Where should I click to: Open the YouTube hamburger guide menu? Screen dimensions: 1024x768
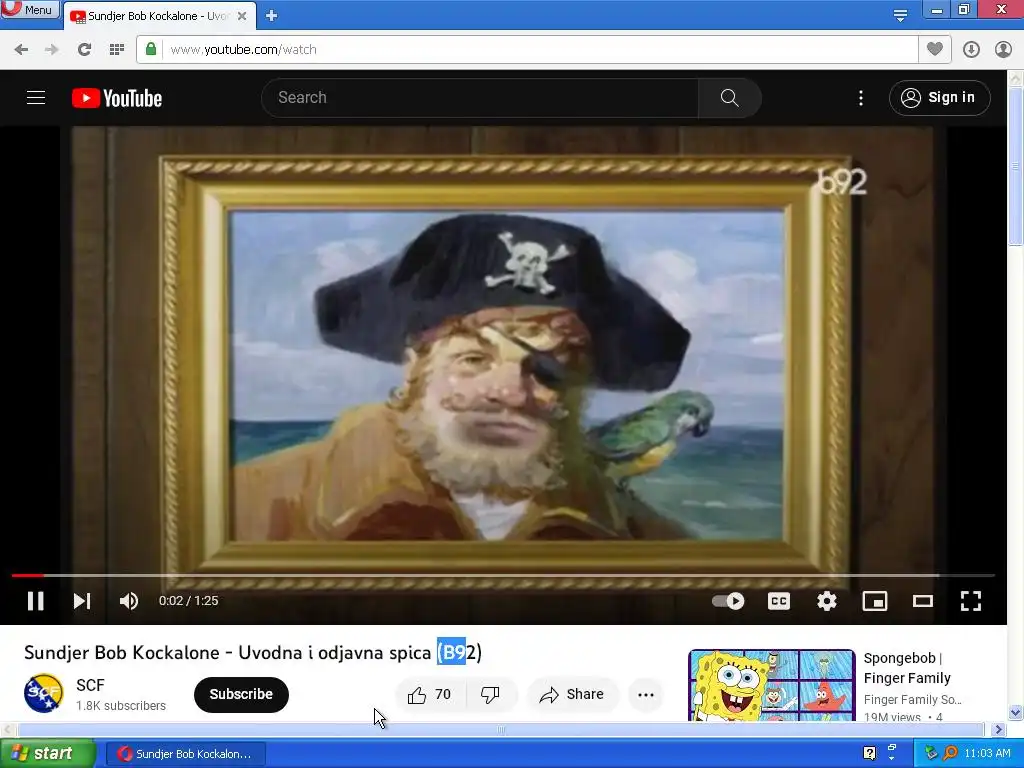36,98
